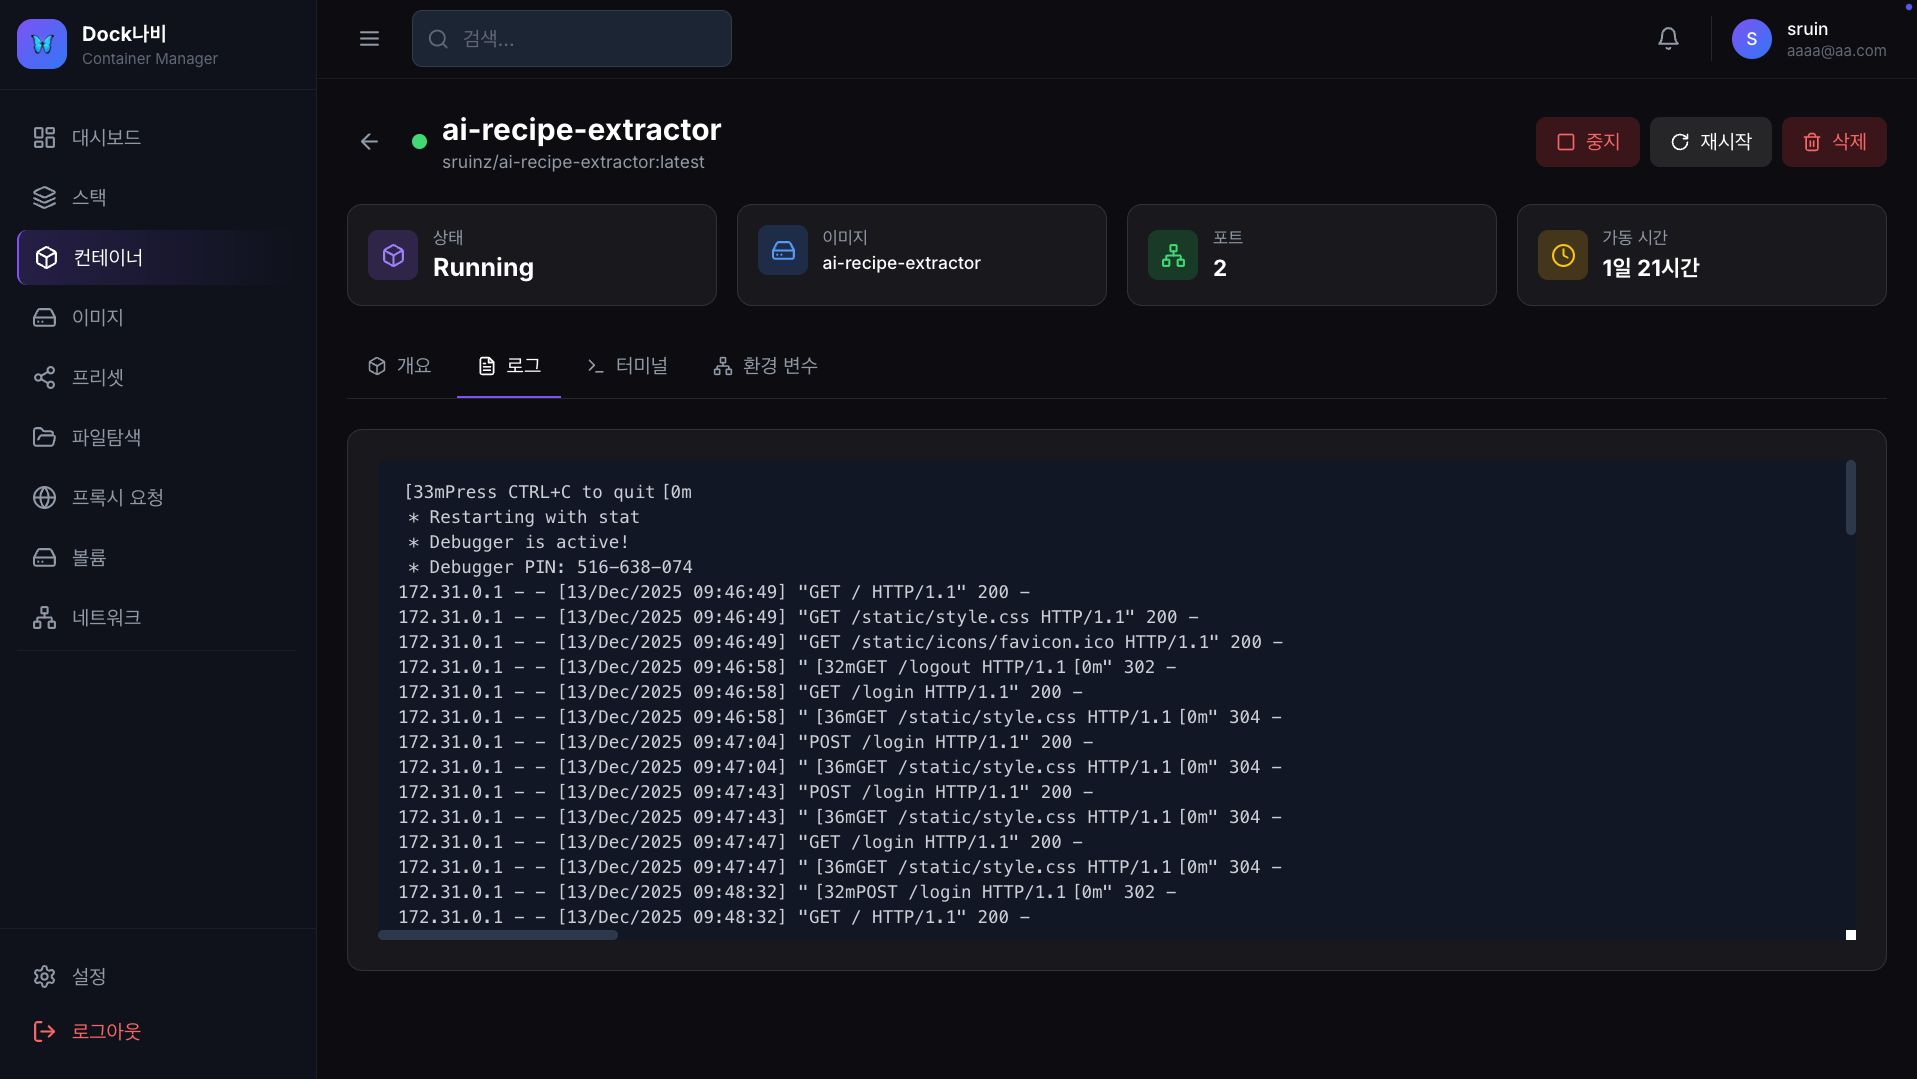Viewport: 1917px width, 1079px height.
Task: Open the 터미널 tab
Action: tap(627, 366)
